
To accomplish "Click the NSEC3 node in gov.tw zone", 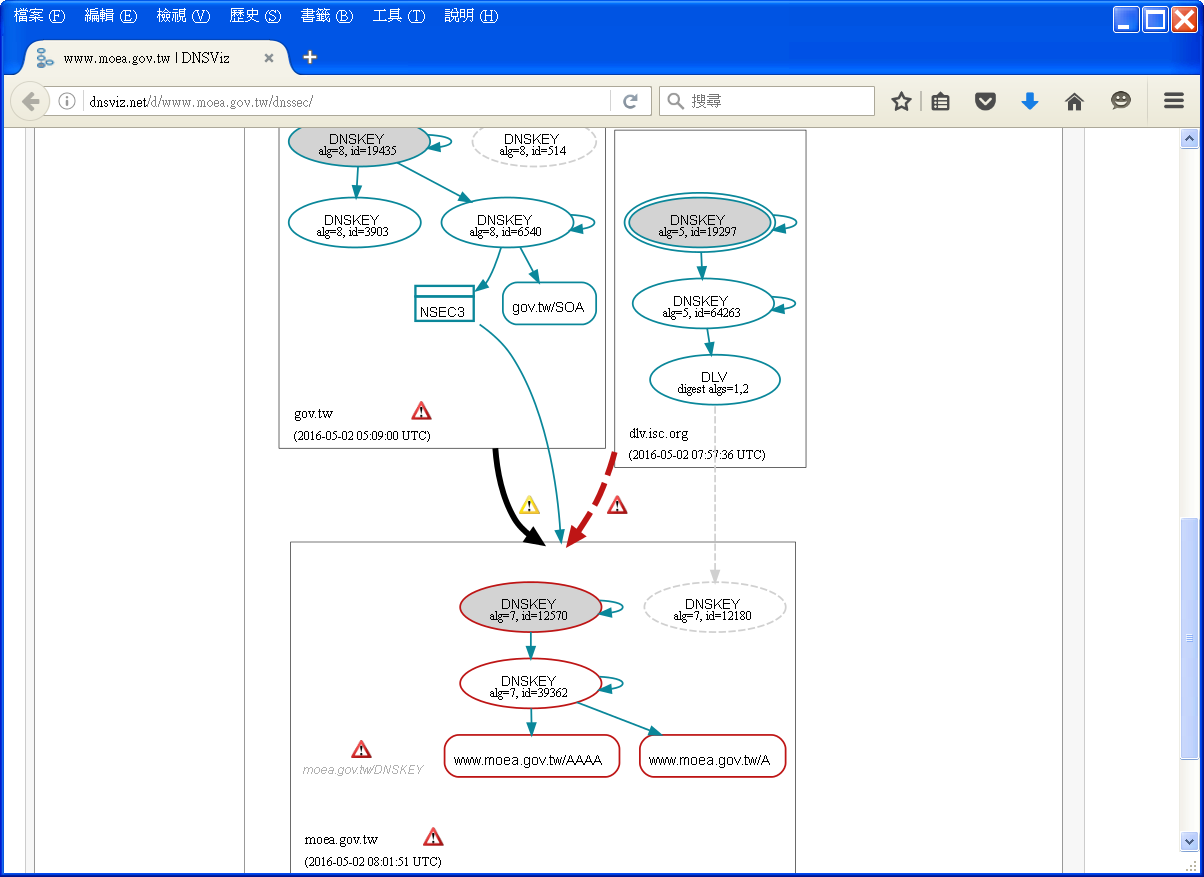I will coord(444,306).
